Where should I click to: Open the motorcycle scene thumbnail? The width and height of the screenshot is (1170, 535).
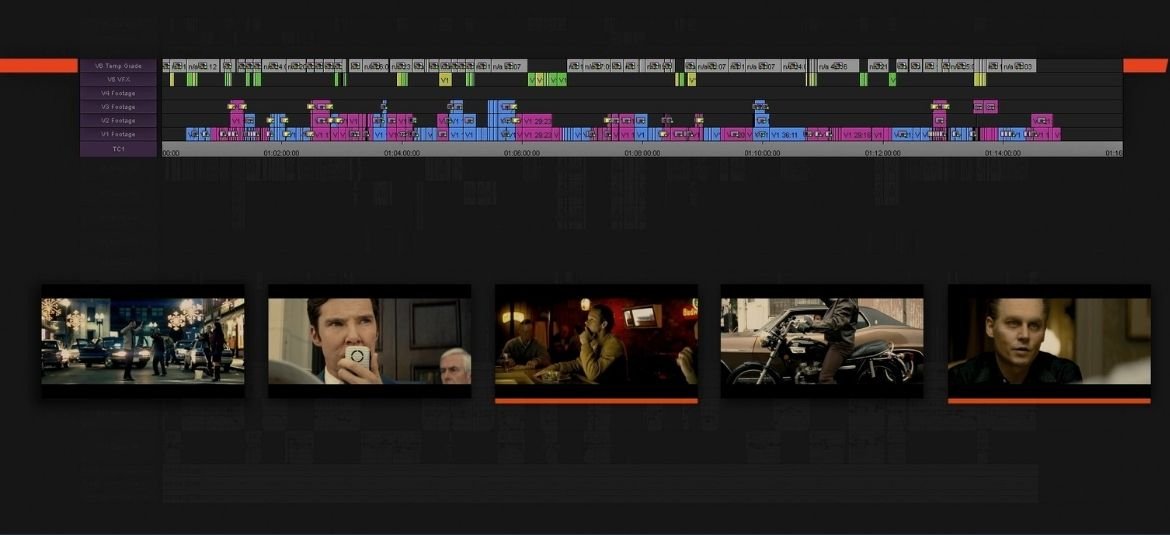point(822,341)
